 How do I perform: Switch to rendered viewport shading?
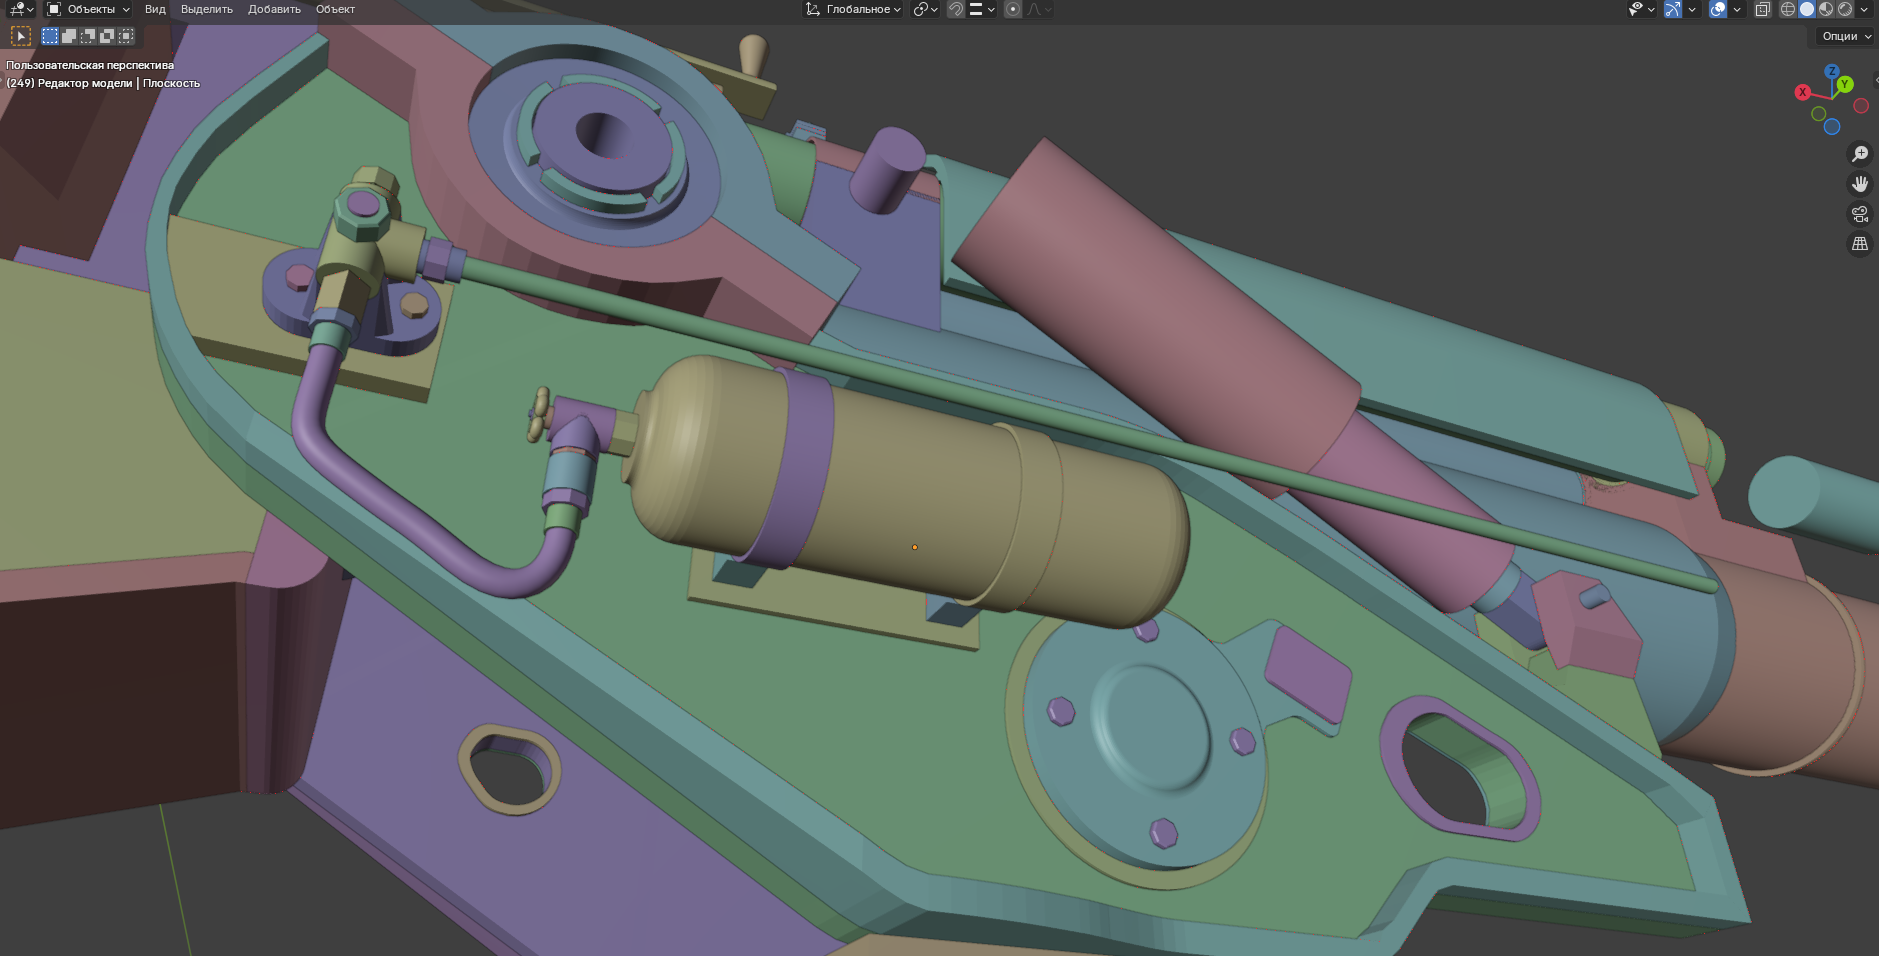click(1845, 9)
